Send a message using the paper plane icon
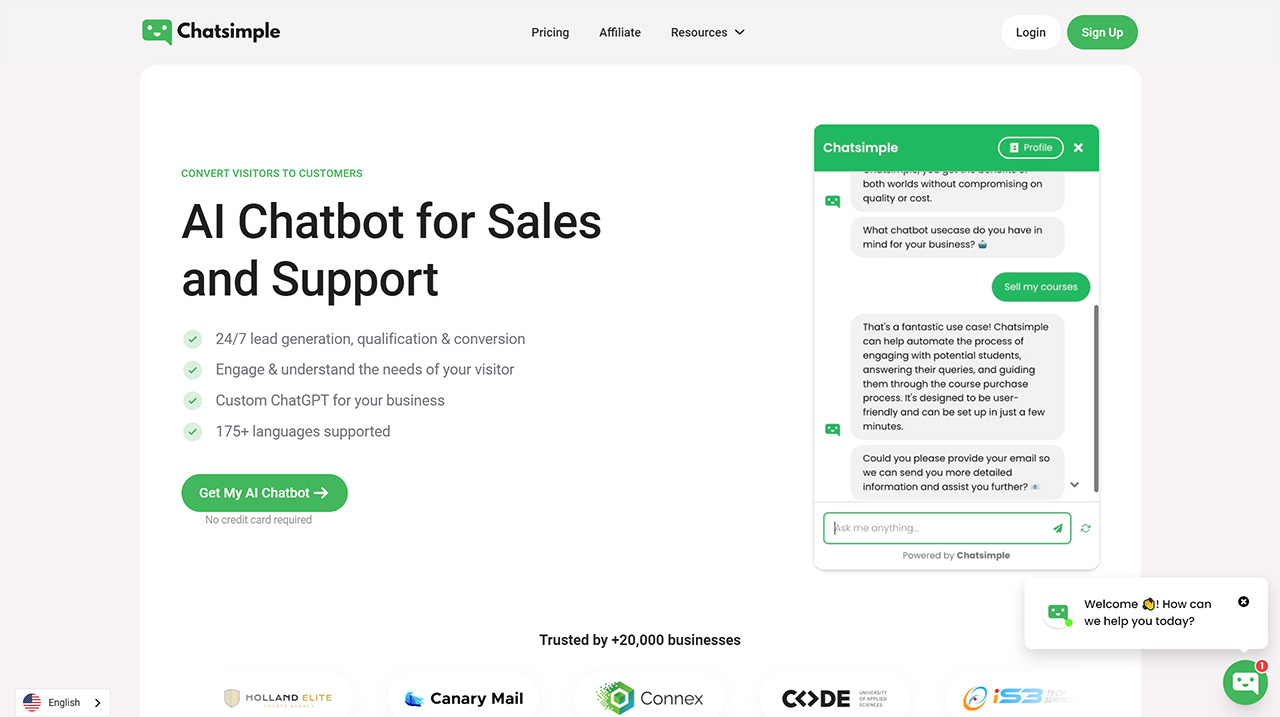The image size is (1280, 717). click(1057, 528)
